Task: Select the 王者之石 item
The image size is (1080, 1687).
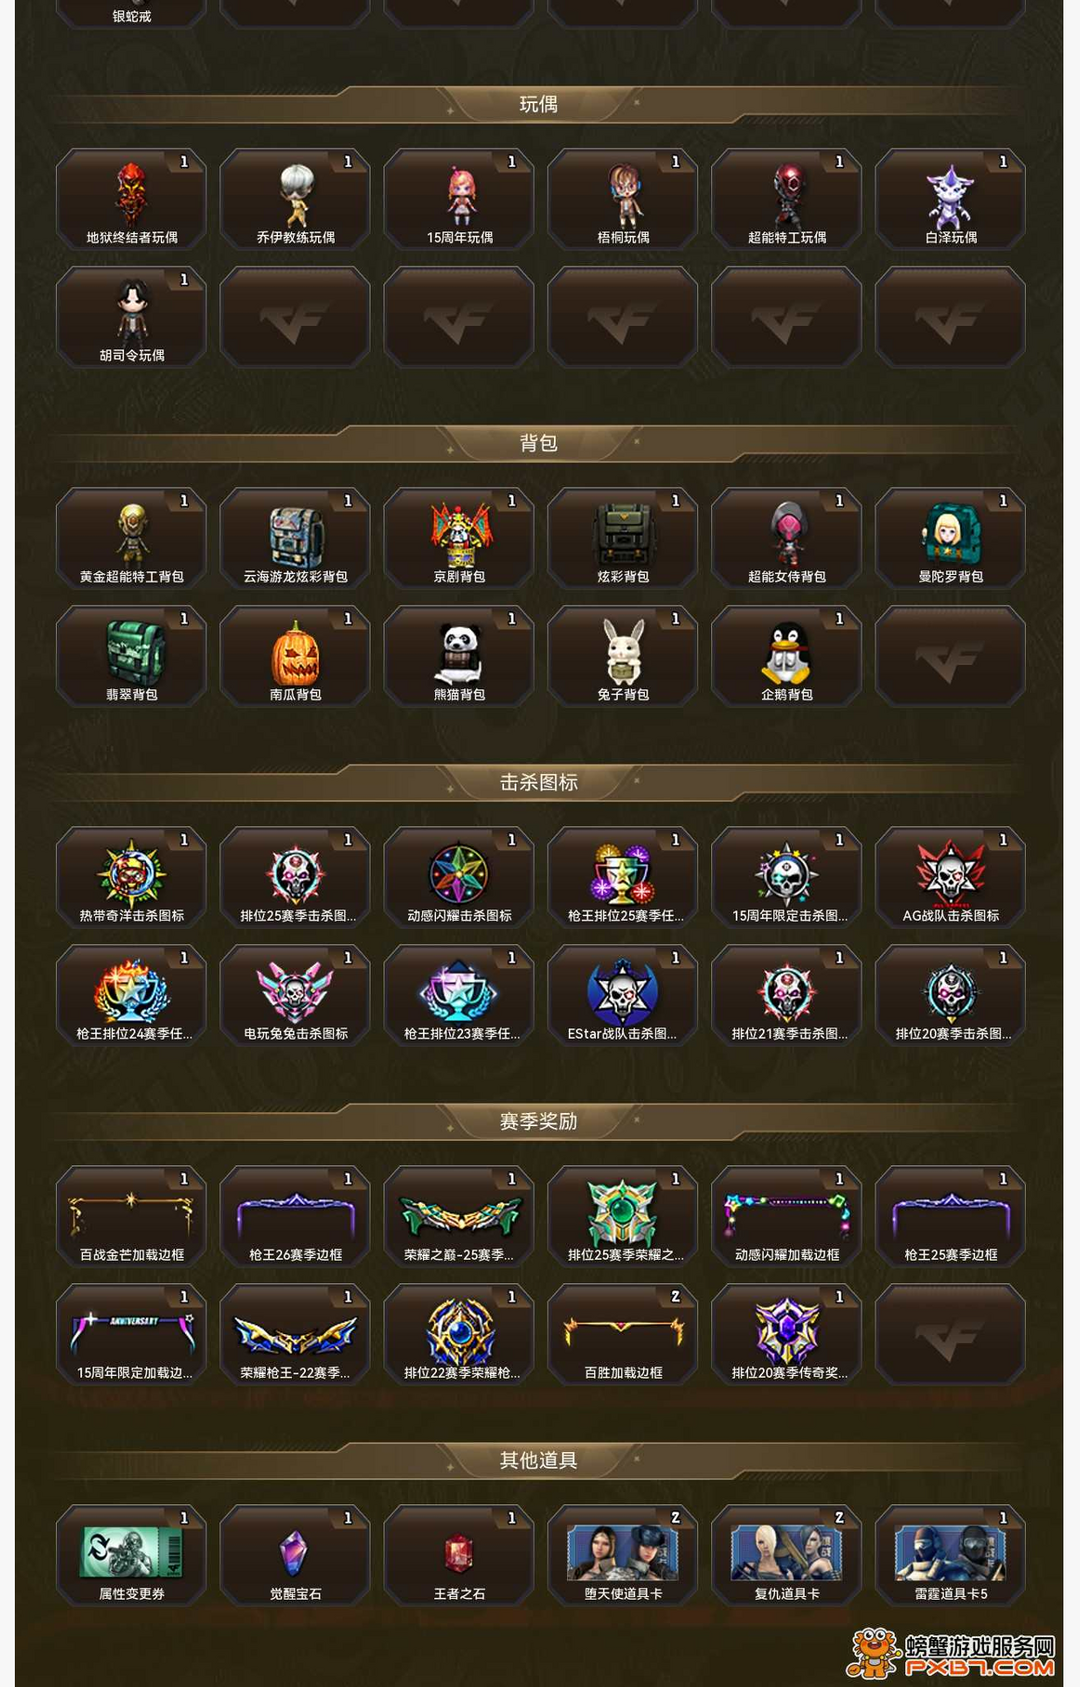Action: pos(459,1555)
